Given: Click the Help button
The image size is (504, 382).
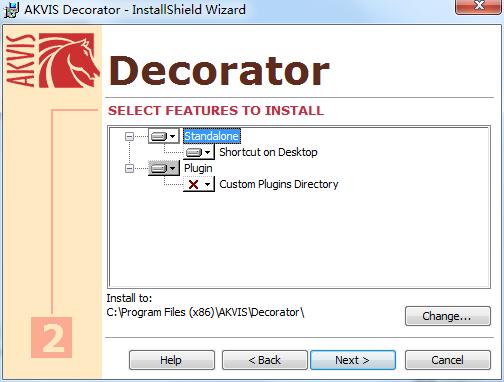Looking at the screenshot, I should pos(172,360).
